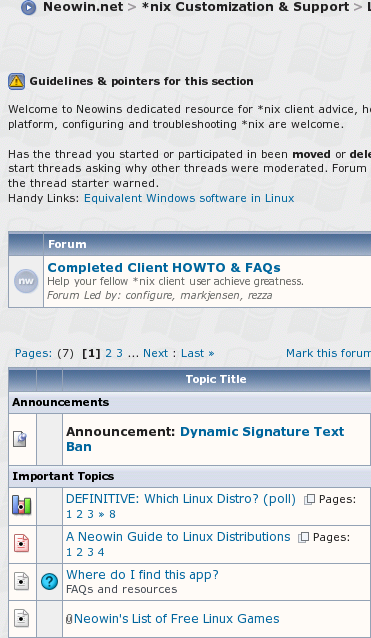Click the multi-page icon beside Neowin Guide
Image resolution: width=371 pixels, height=638 pixels.
(x=303, y=537)
